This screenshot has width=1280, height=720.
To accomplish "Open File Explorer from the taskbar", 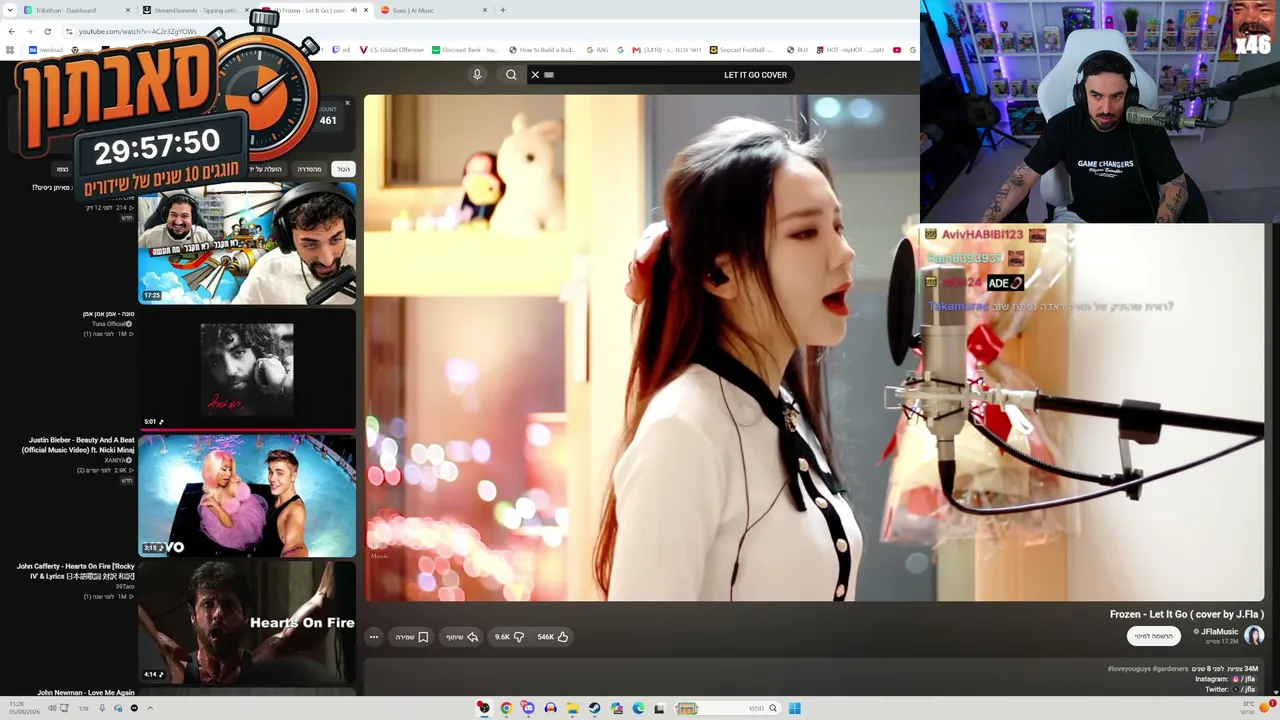I will click(x=572, y=709).
